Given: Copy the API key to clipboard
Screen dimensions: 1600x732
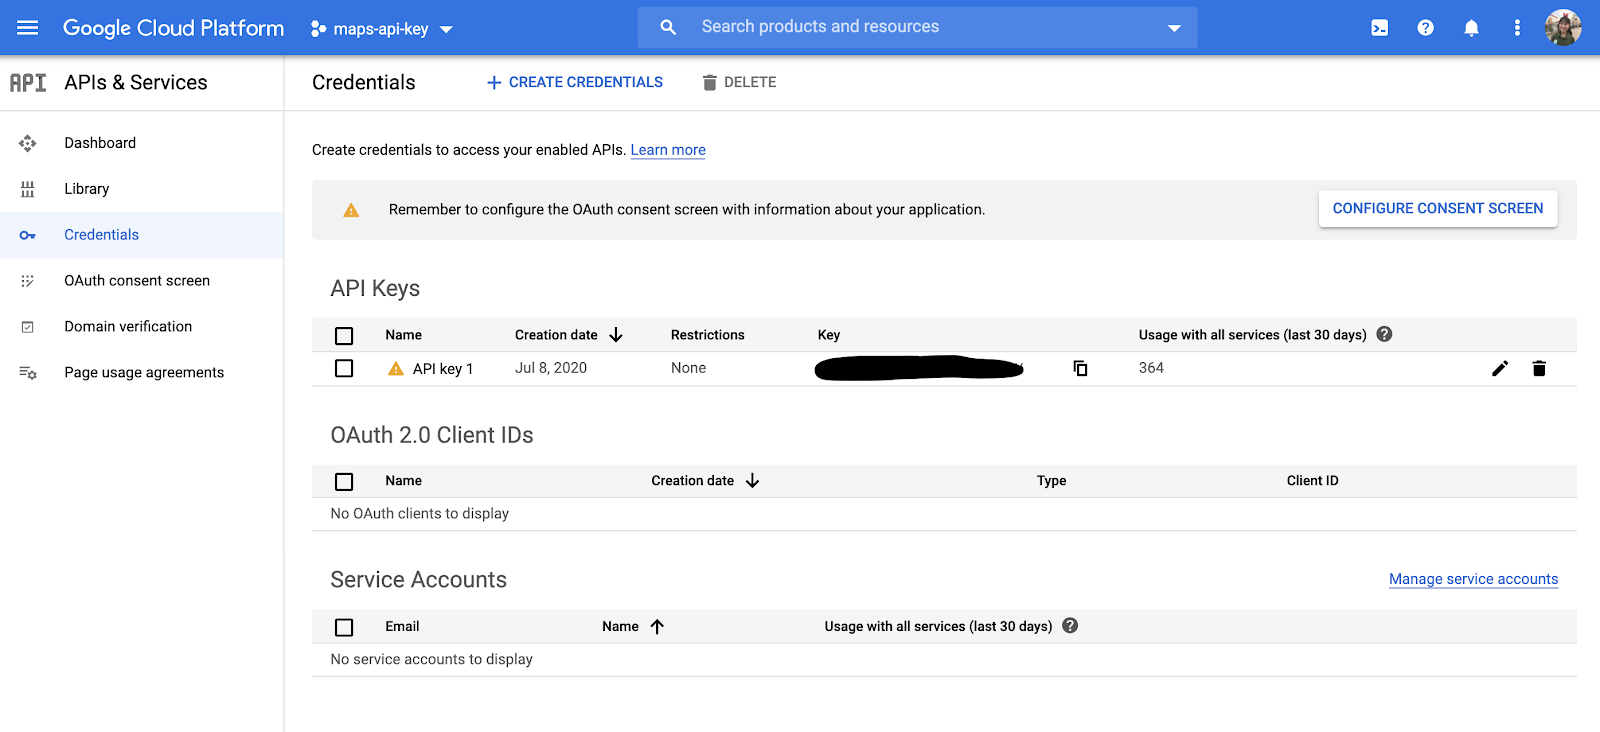Looking at the screenshot, I should pos(1080,368).
